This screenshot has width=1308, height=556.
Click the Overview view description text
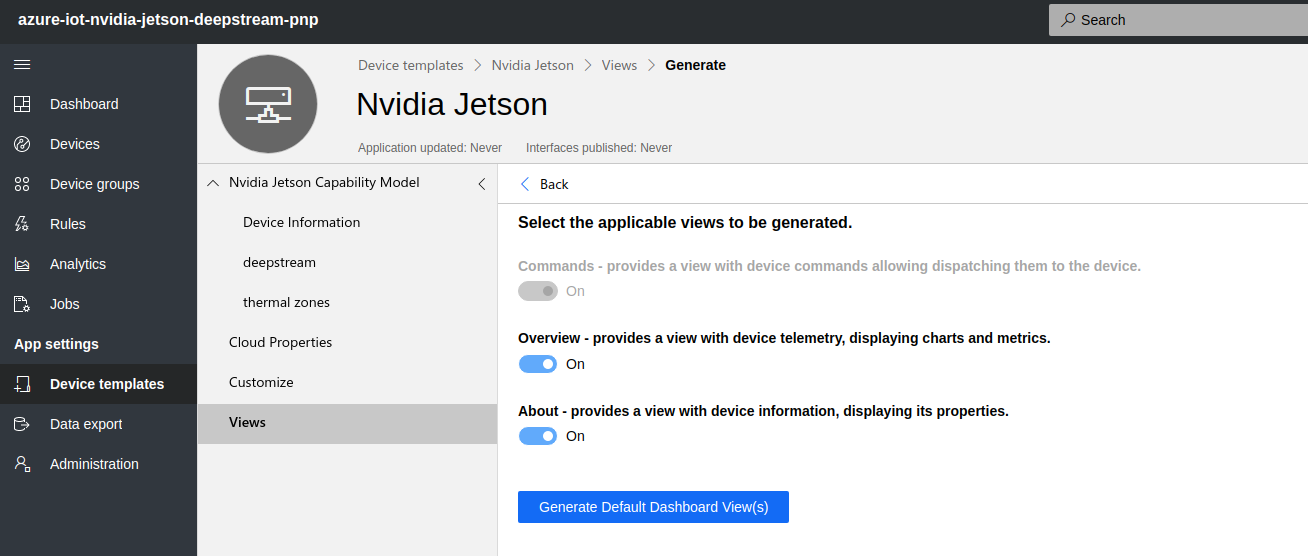click(x=784, y=338)
